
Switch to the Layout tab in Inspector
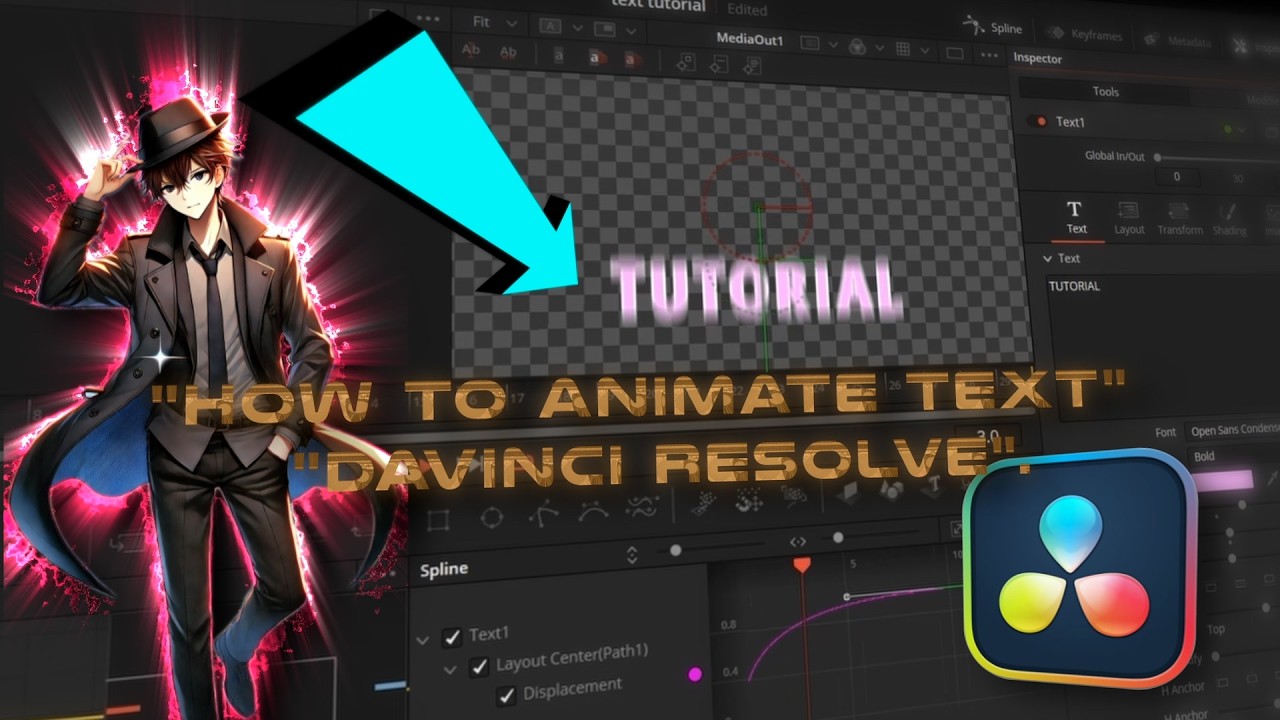(1129, 218)
